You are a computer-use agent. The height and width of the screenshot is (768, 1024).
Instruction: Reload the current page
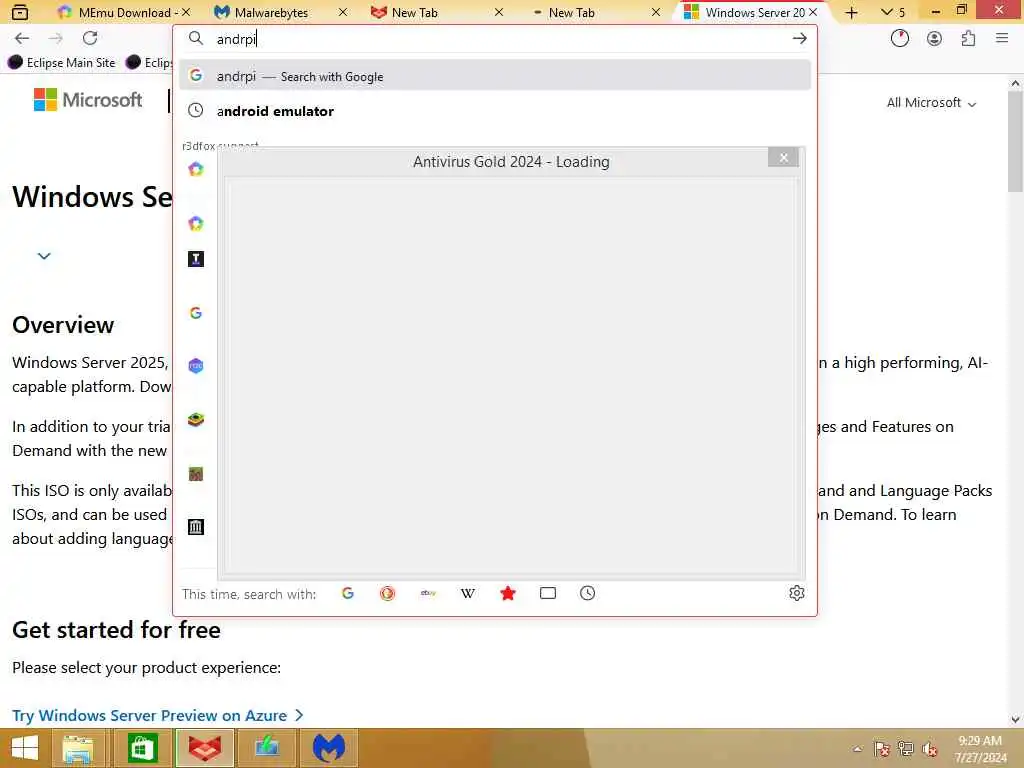90,39
